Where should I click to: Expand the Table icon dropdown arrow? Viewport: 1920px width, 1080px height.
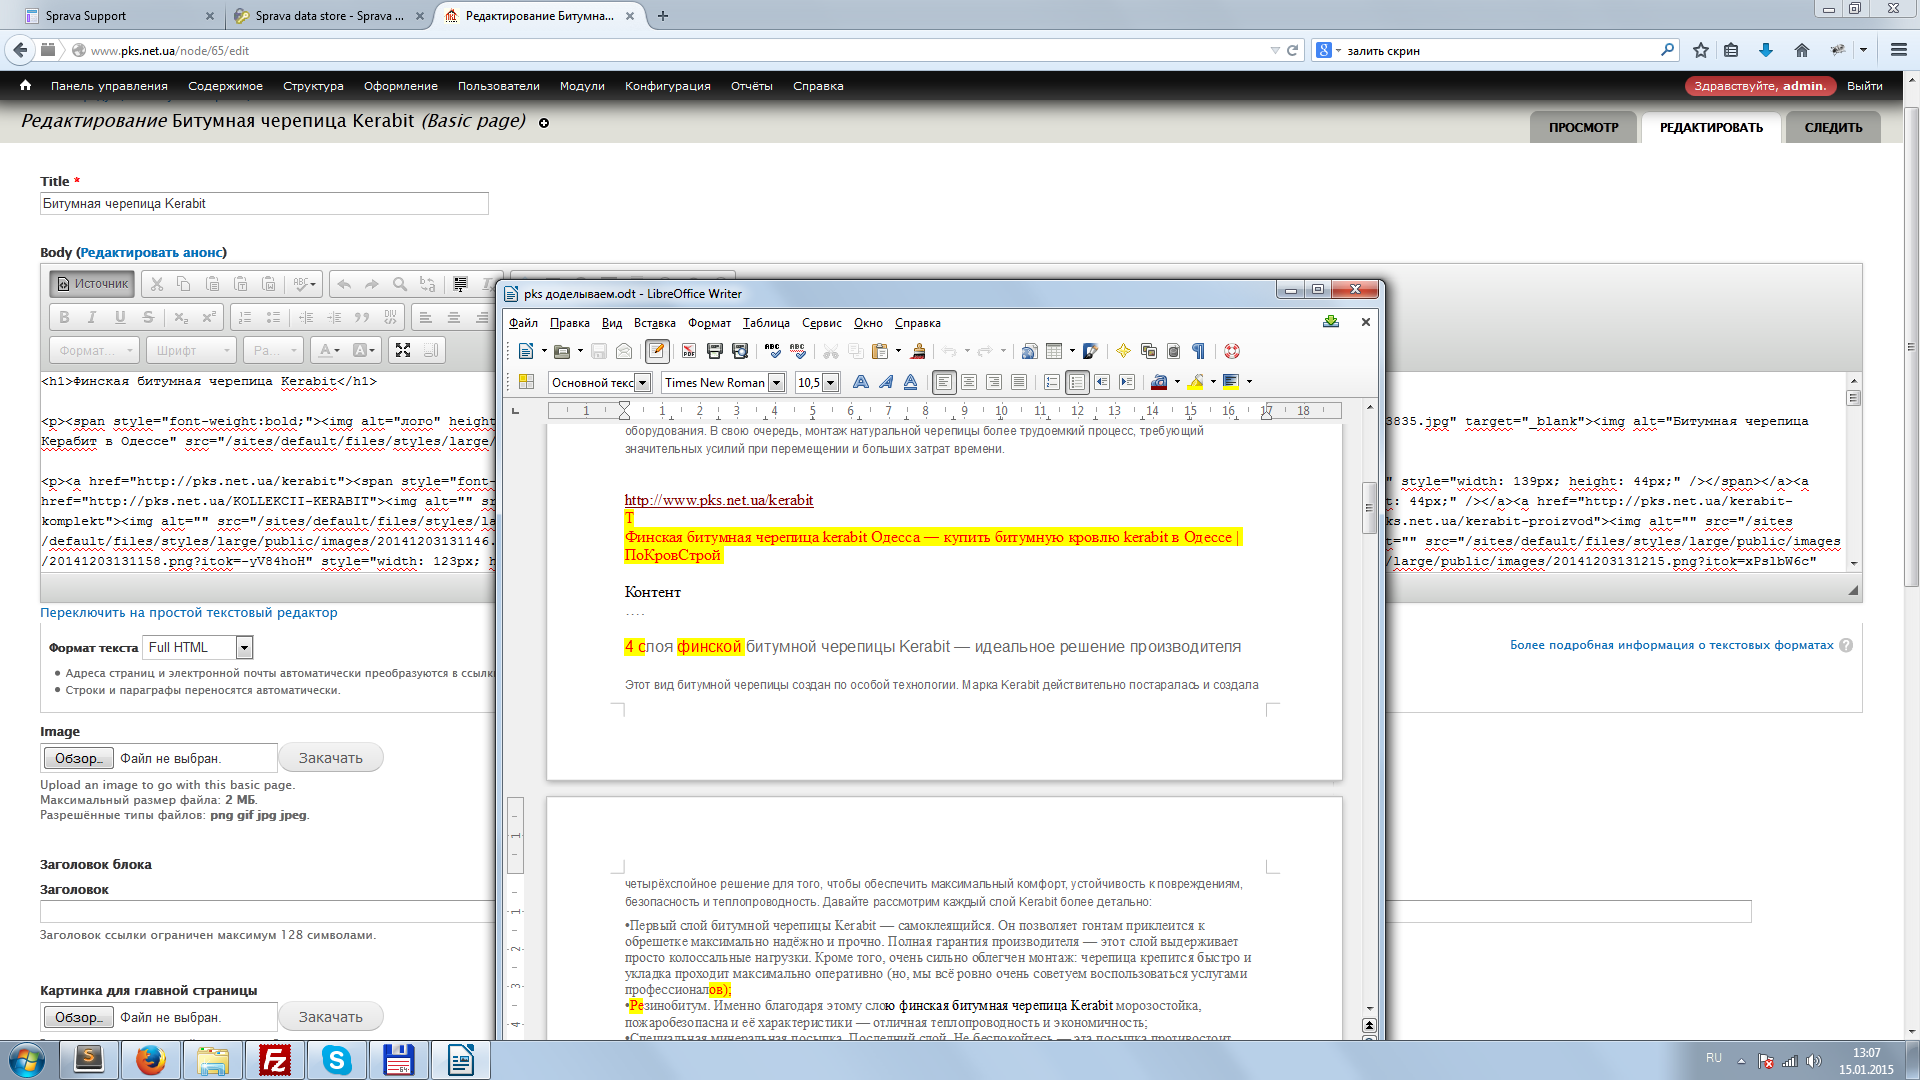pos(1072,351)
